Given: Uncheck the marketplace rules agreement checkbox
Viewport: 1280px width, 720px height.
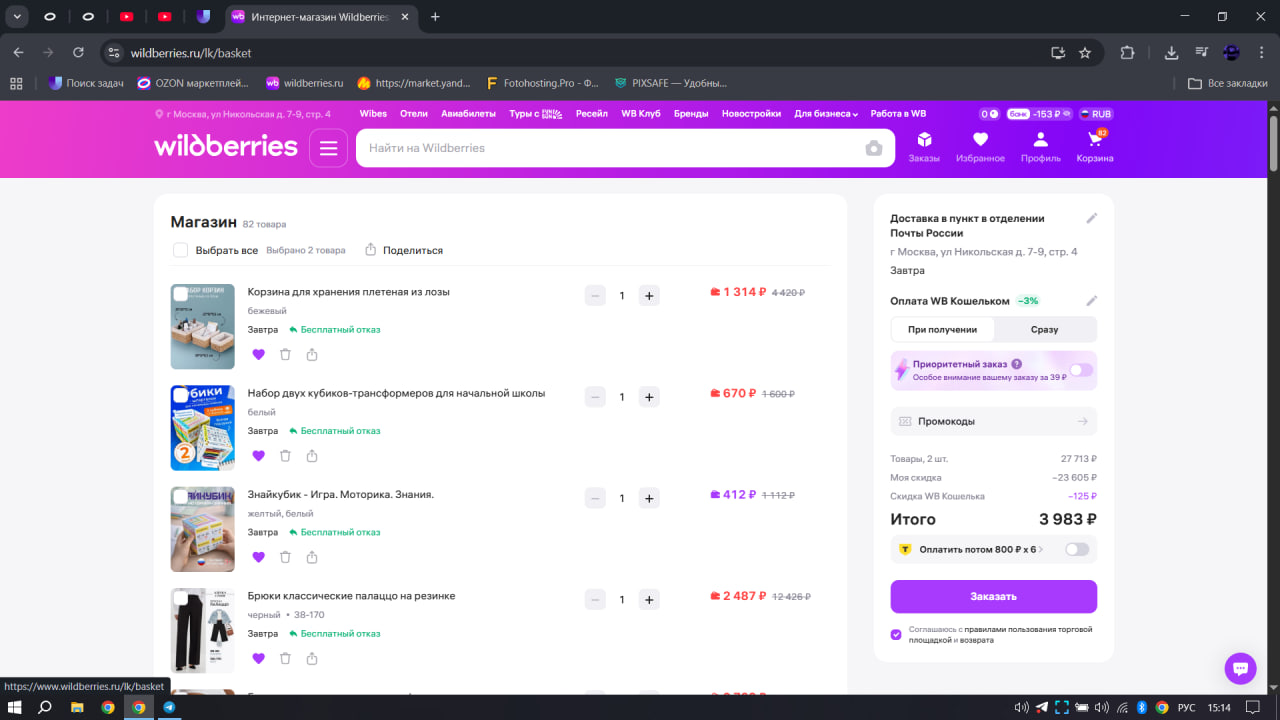Looking at the screenshot, I should [896, 634].
